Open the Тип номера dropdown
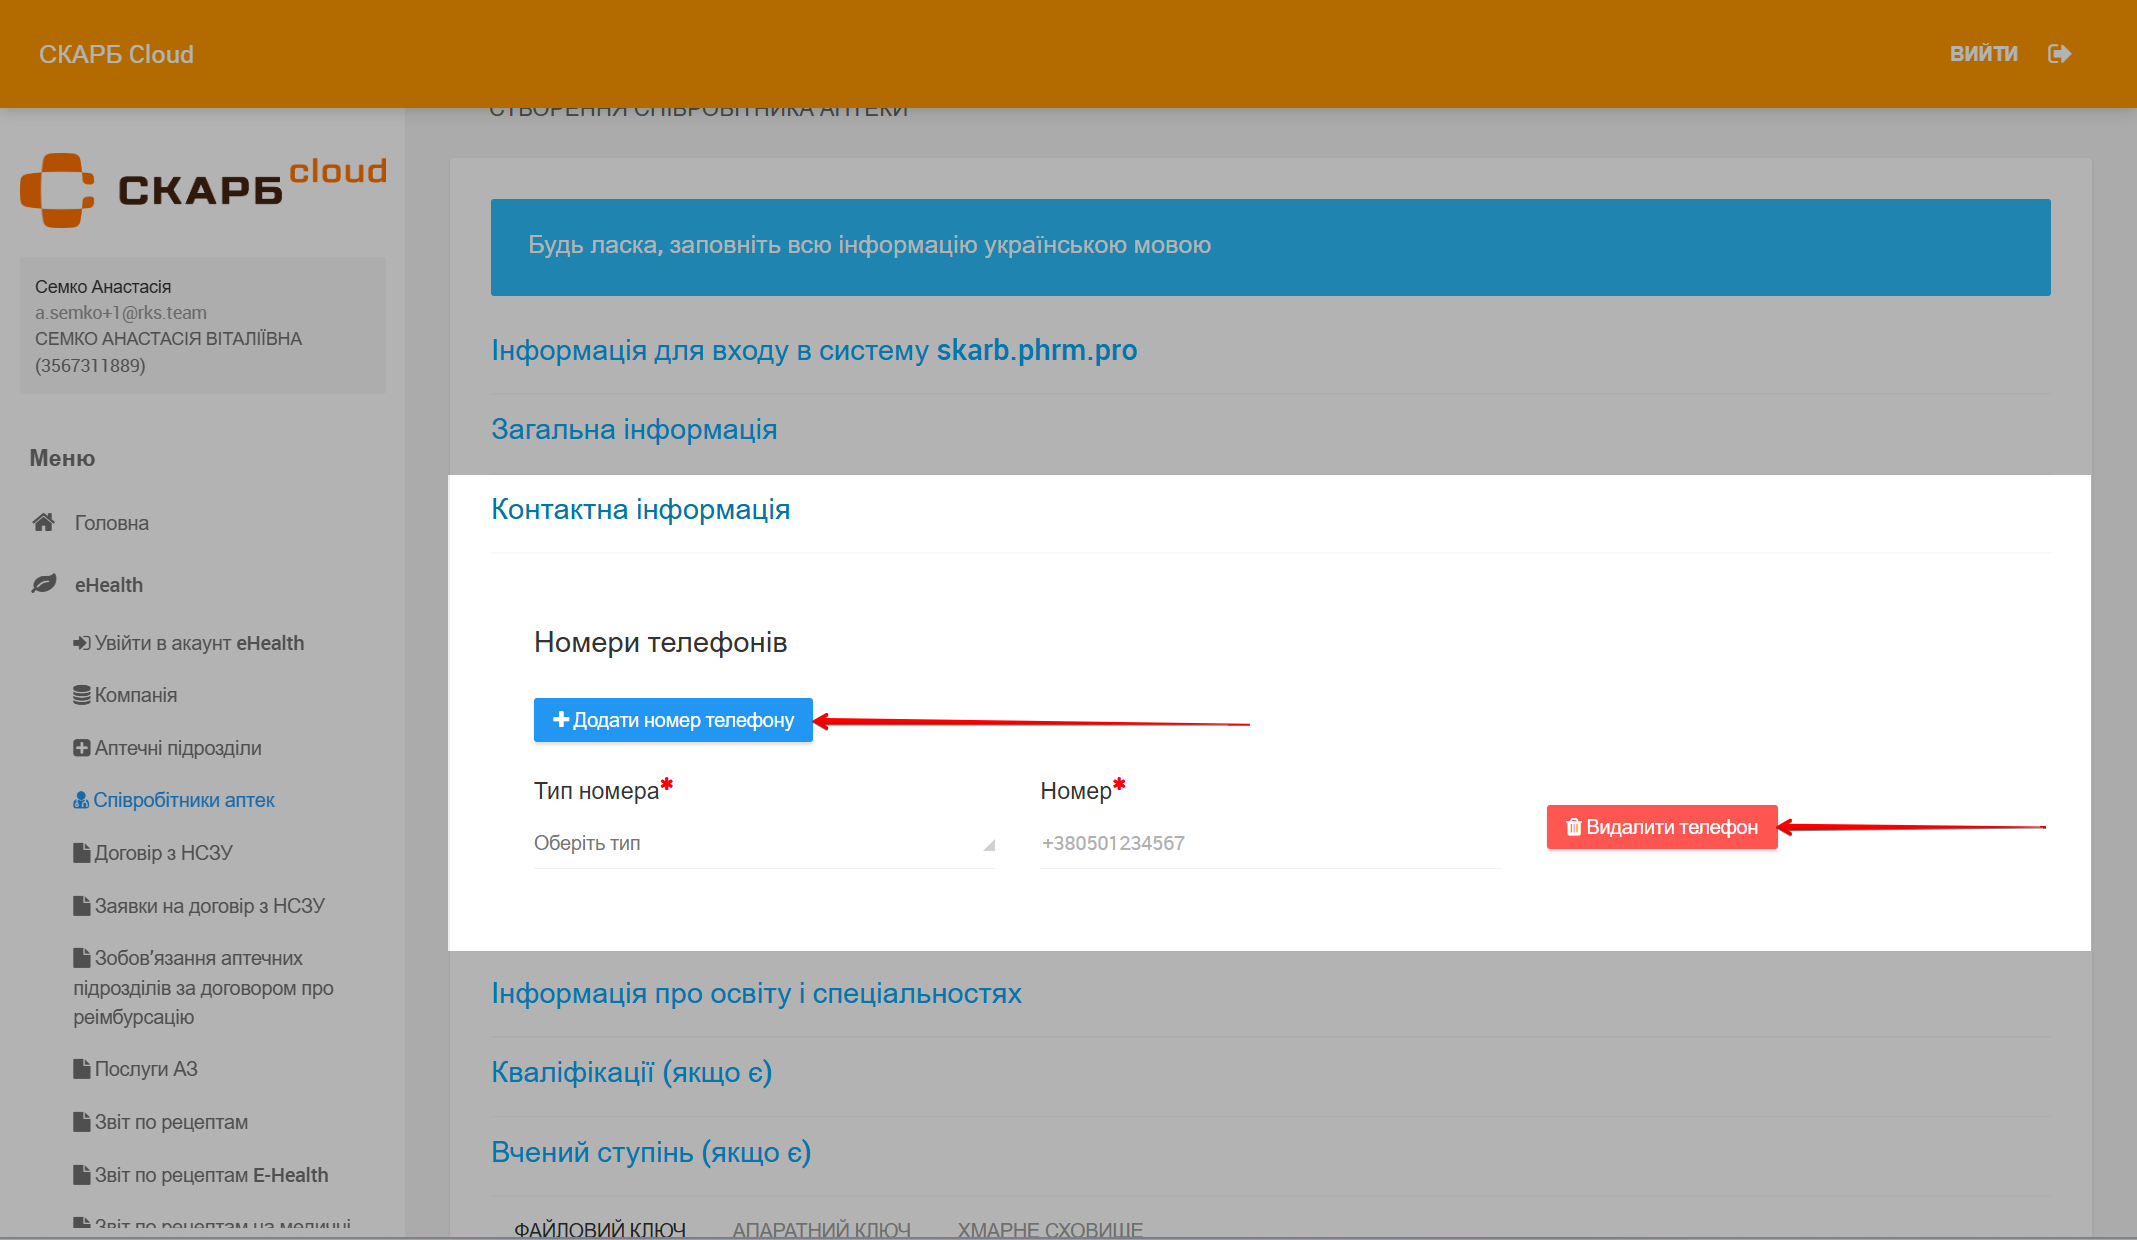Image resolution: width=2137 pixels, height=1240 pixels. (764, 843)
